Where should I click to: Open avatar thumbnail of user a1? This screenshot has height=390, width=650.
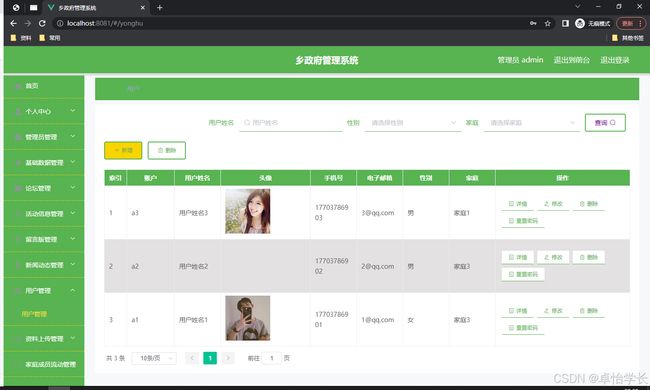(x=247, y=318)
